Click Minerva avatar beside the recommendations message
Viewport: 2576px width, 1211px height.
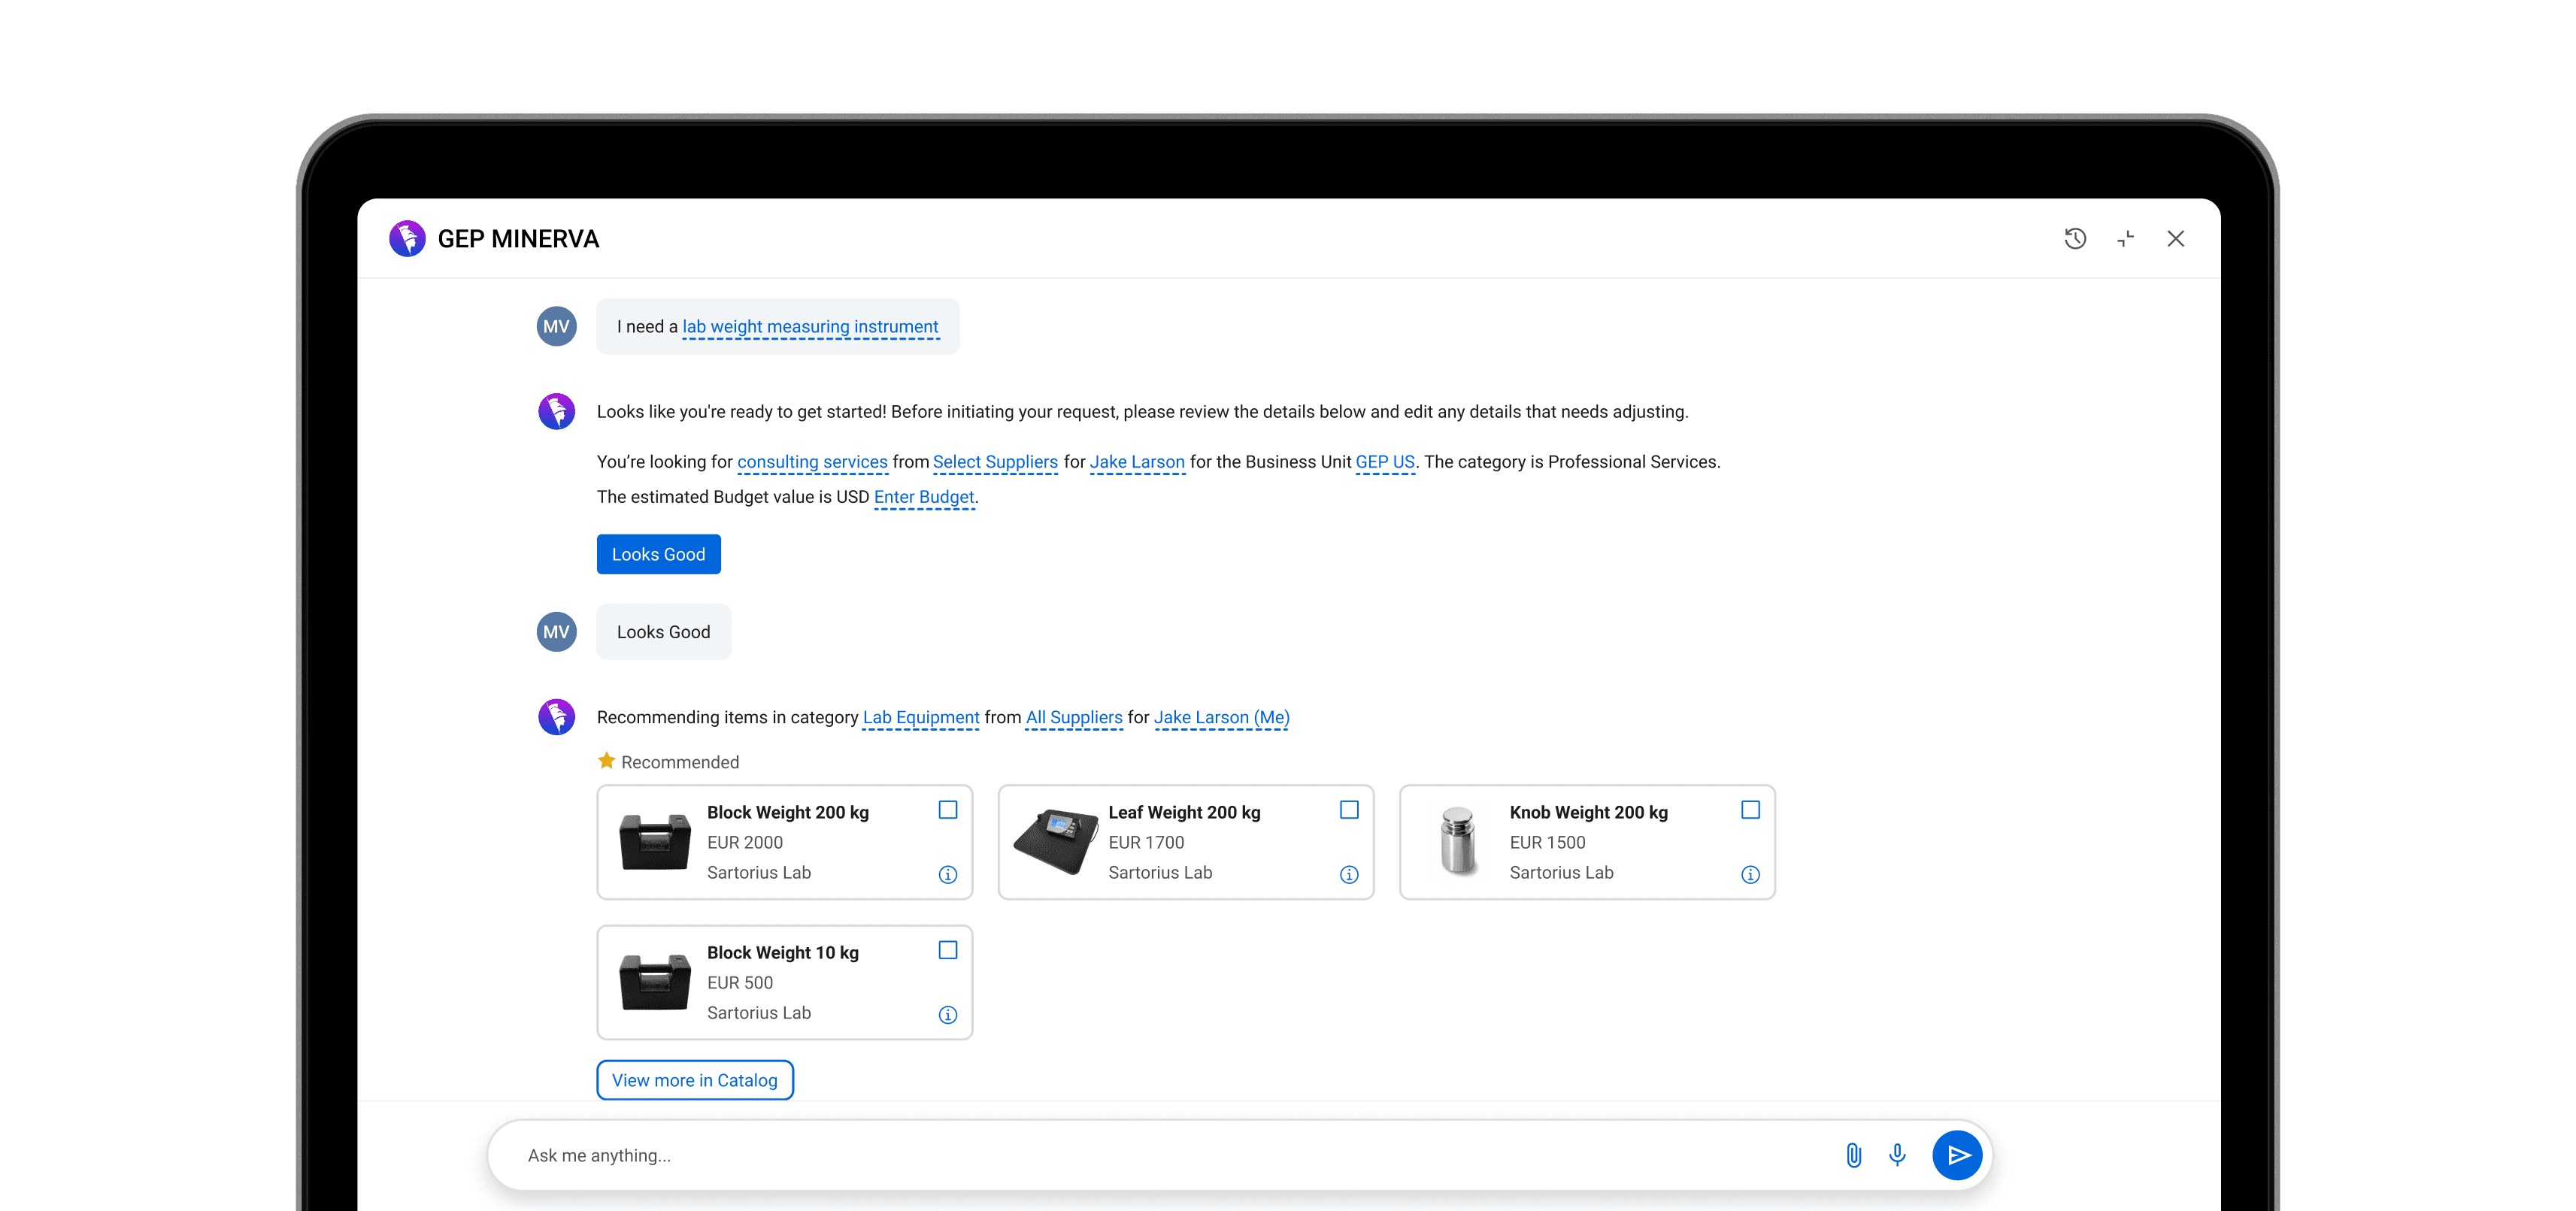pos(557,717)
